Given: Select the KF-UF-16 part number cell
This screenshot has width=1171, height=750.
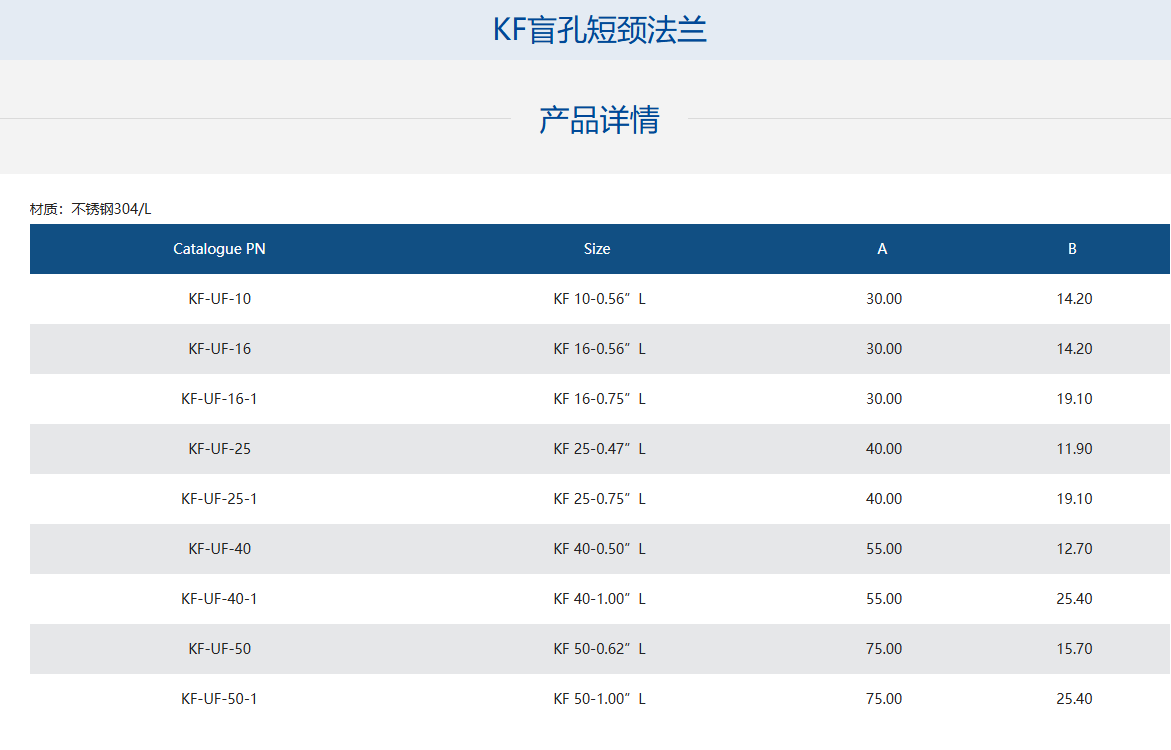Looking at the screenshot, I should 219,349.
